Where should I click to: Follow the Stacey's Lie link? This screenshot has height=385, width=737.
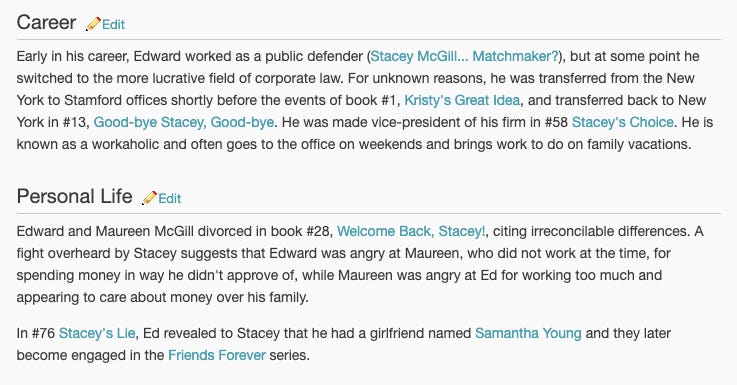click(97, 333)
